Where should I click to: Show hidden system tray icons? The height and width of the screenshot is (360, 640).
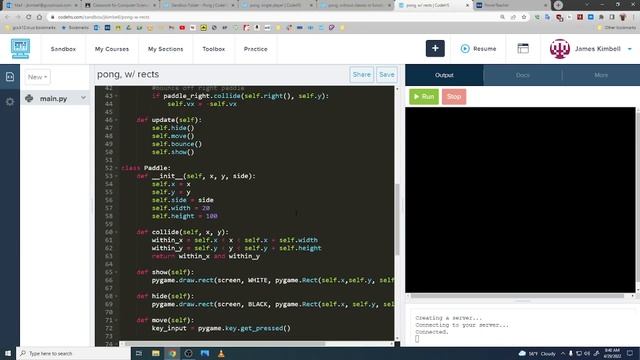(563, 353)
